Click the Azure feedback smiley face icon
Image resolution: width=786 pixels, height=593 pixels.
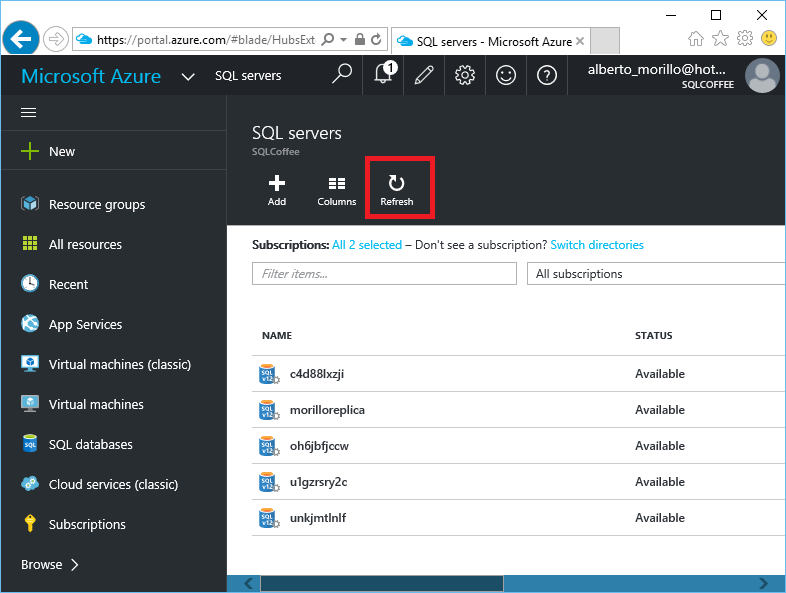click(506, 75)
